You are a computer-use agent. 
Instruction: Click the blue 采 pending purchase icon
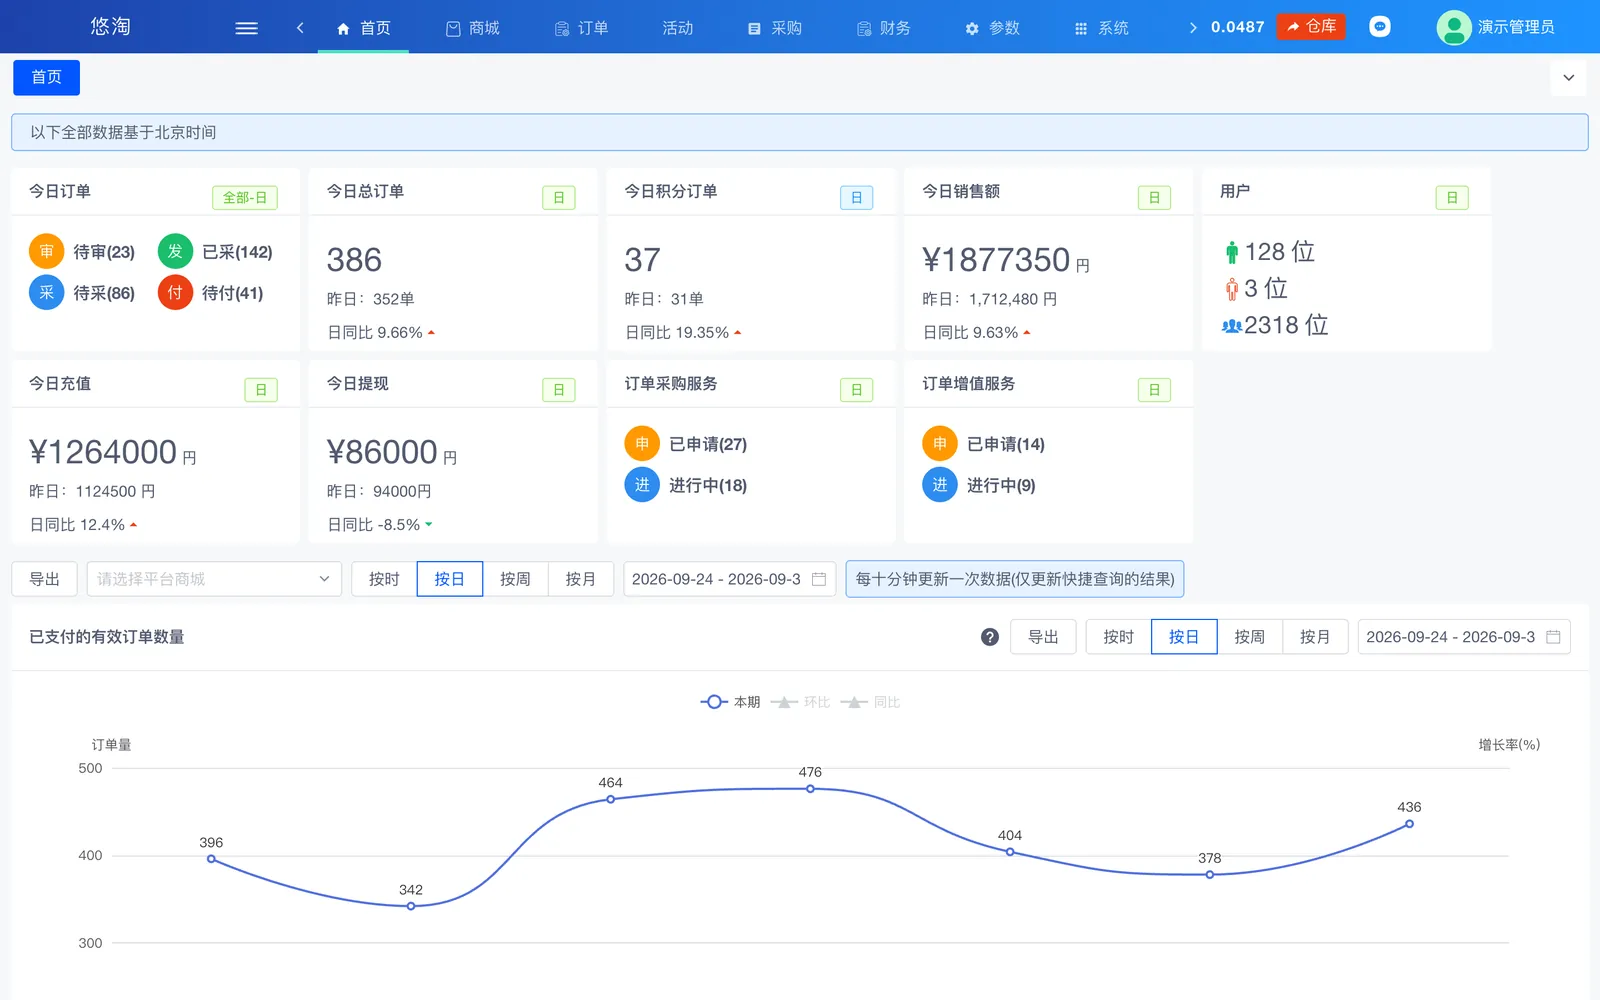pos(47,293)
